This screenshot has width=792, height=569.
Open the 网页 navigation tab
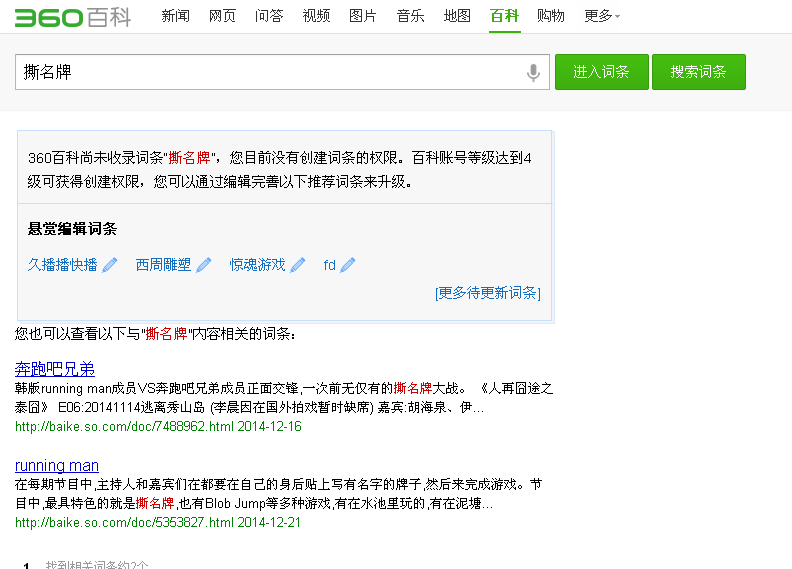point(222,16)
